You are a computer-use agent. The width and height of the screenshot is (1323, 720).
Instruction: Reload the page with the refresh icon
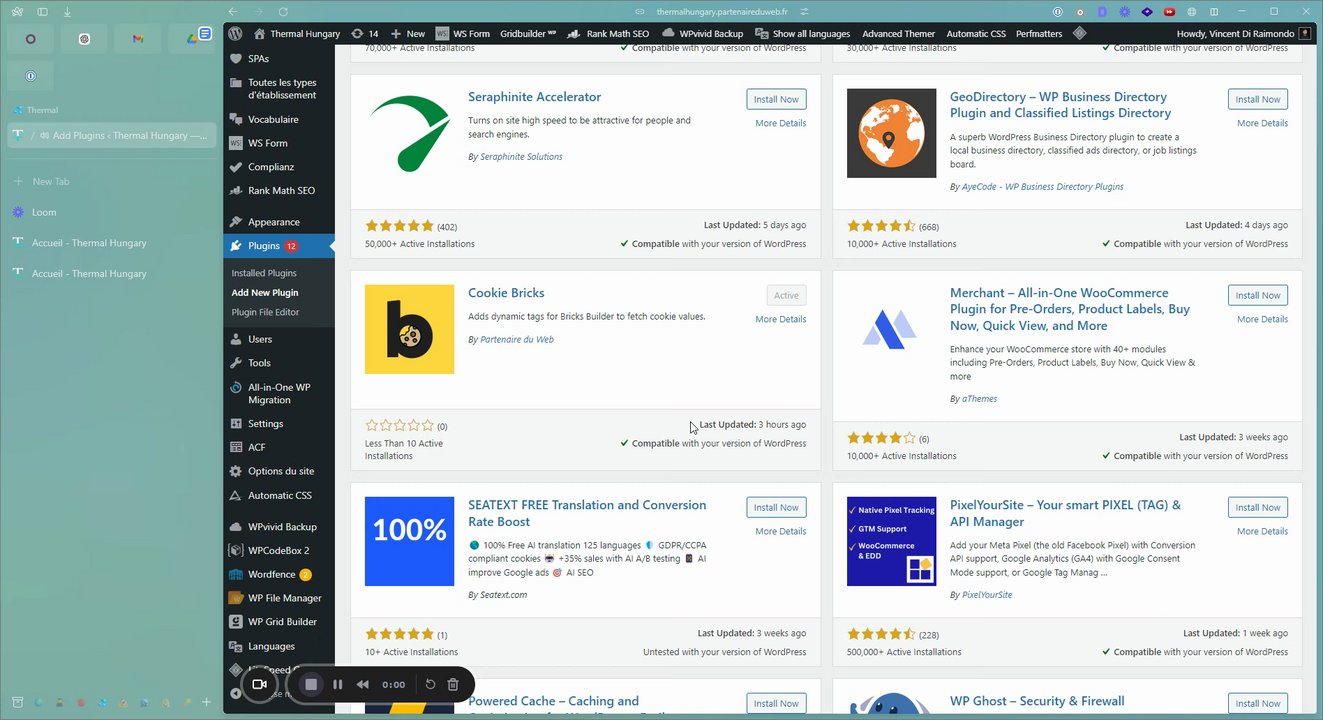283,11
